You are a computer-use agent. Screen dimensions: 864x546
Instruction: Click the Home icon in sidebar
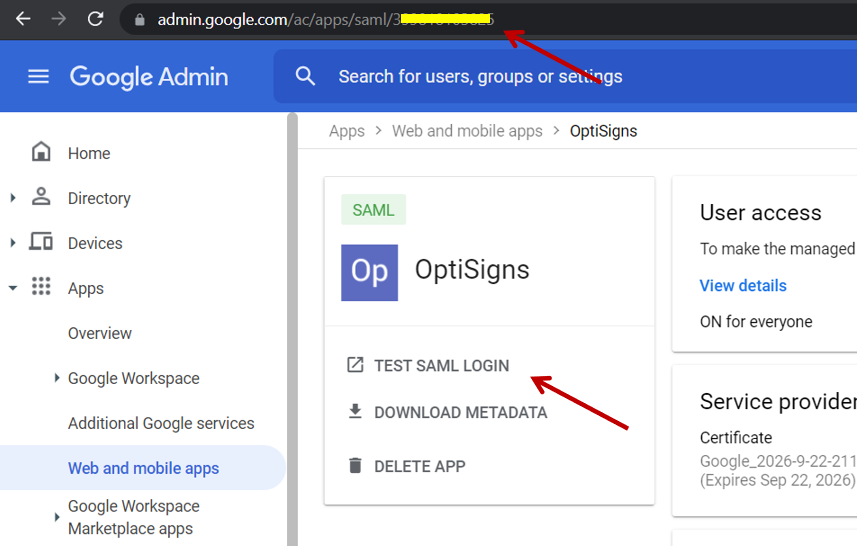click(41, 152)
